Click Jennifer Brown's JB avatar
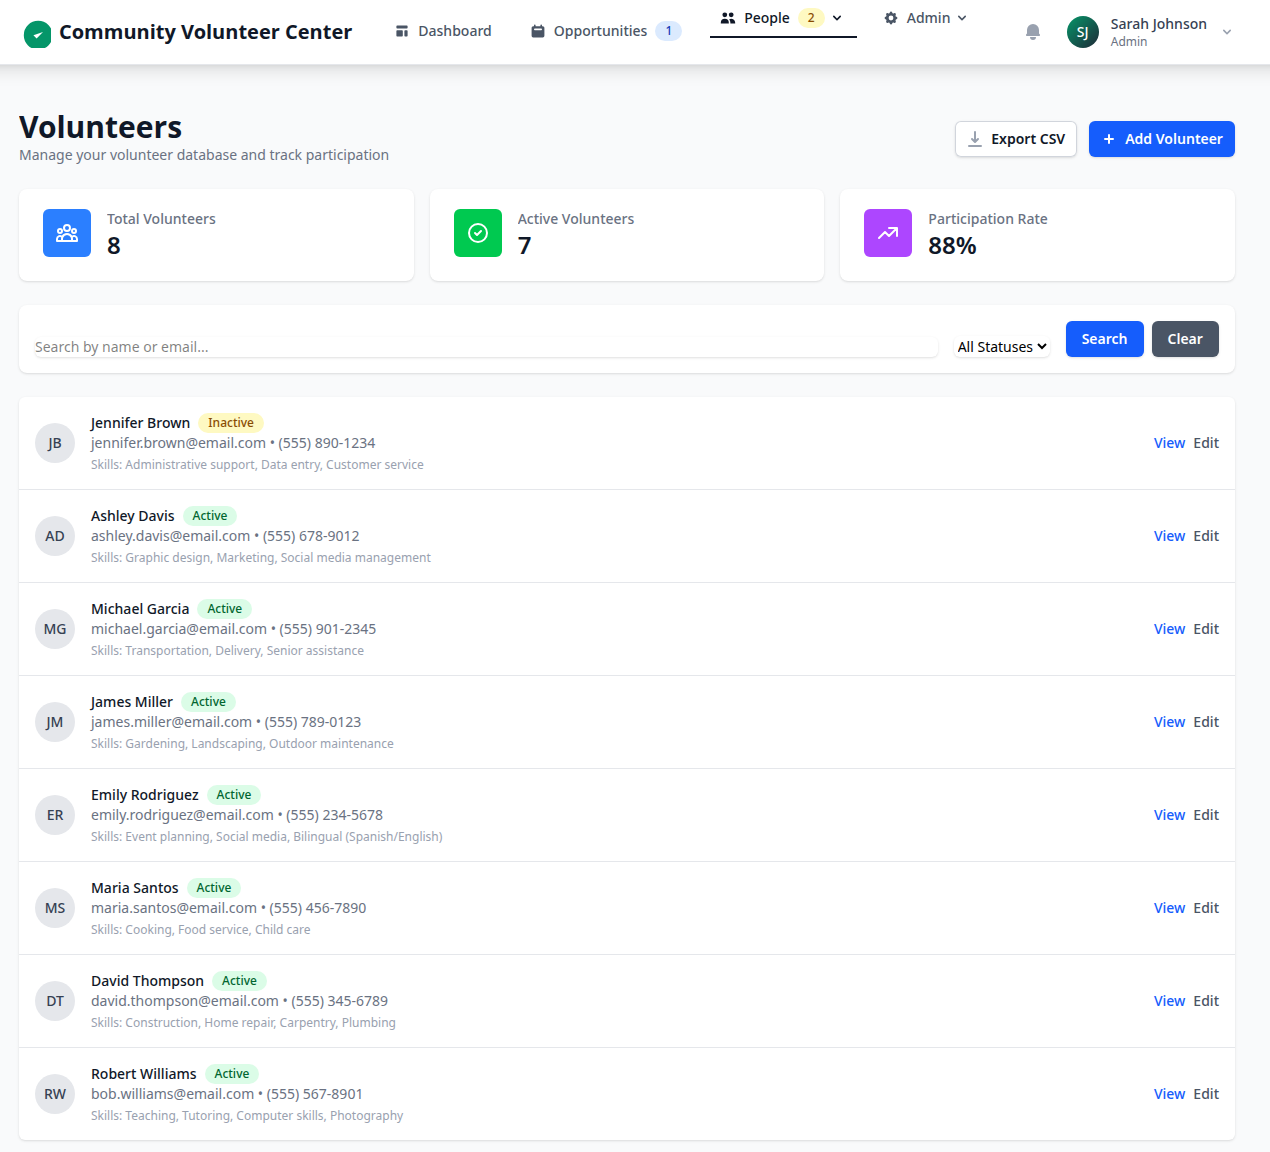Viewport: 1270px width, 1152px height. [55, 442]
